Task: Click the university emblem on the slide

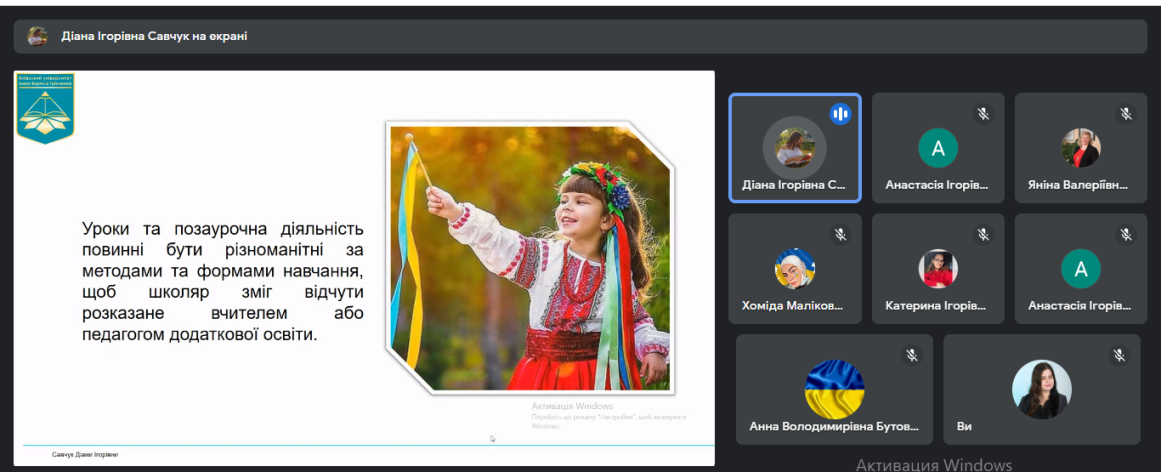Action: (45, 108)
